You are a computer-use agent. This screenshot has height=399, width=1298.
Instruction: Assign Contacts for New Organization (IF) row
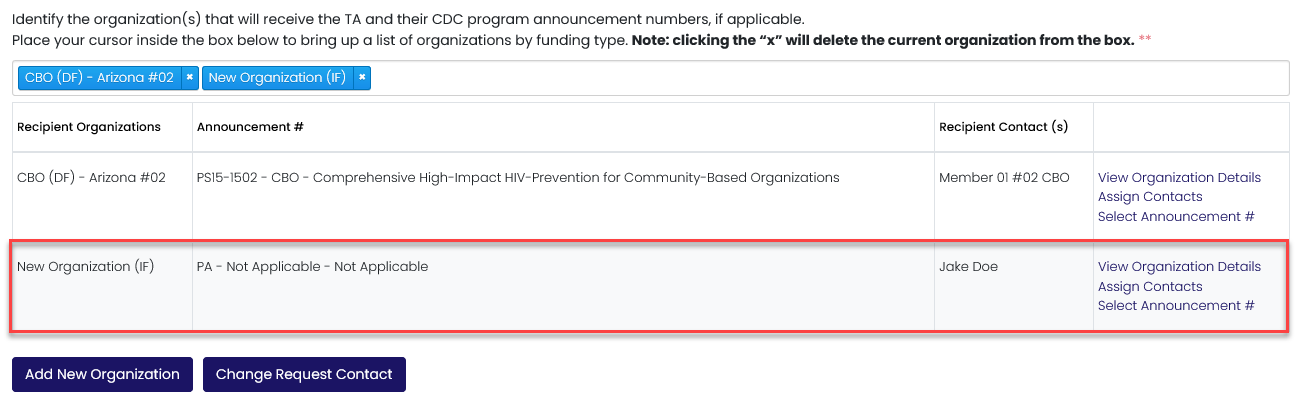click(1150, 287)
